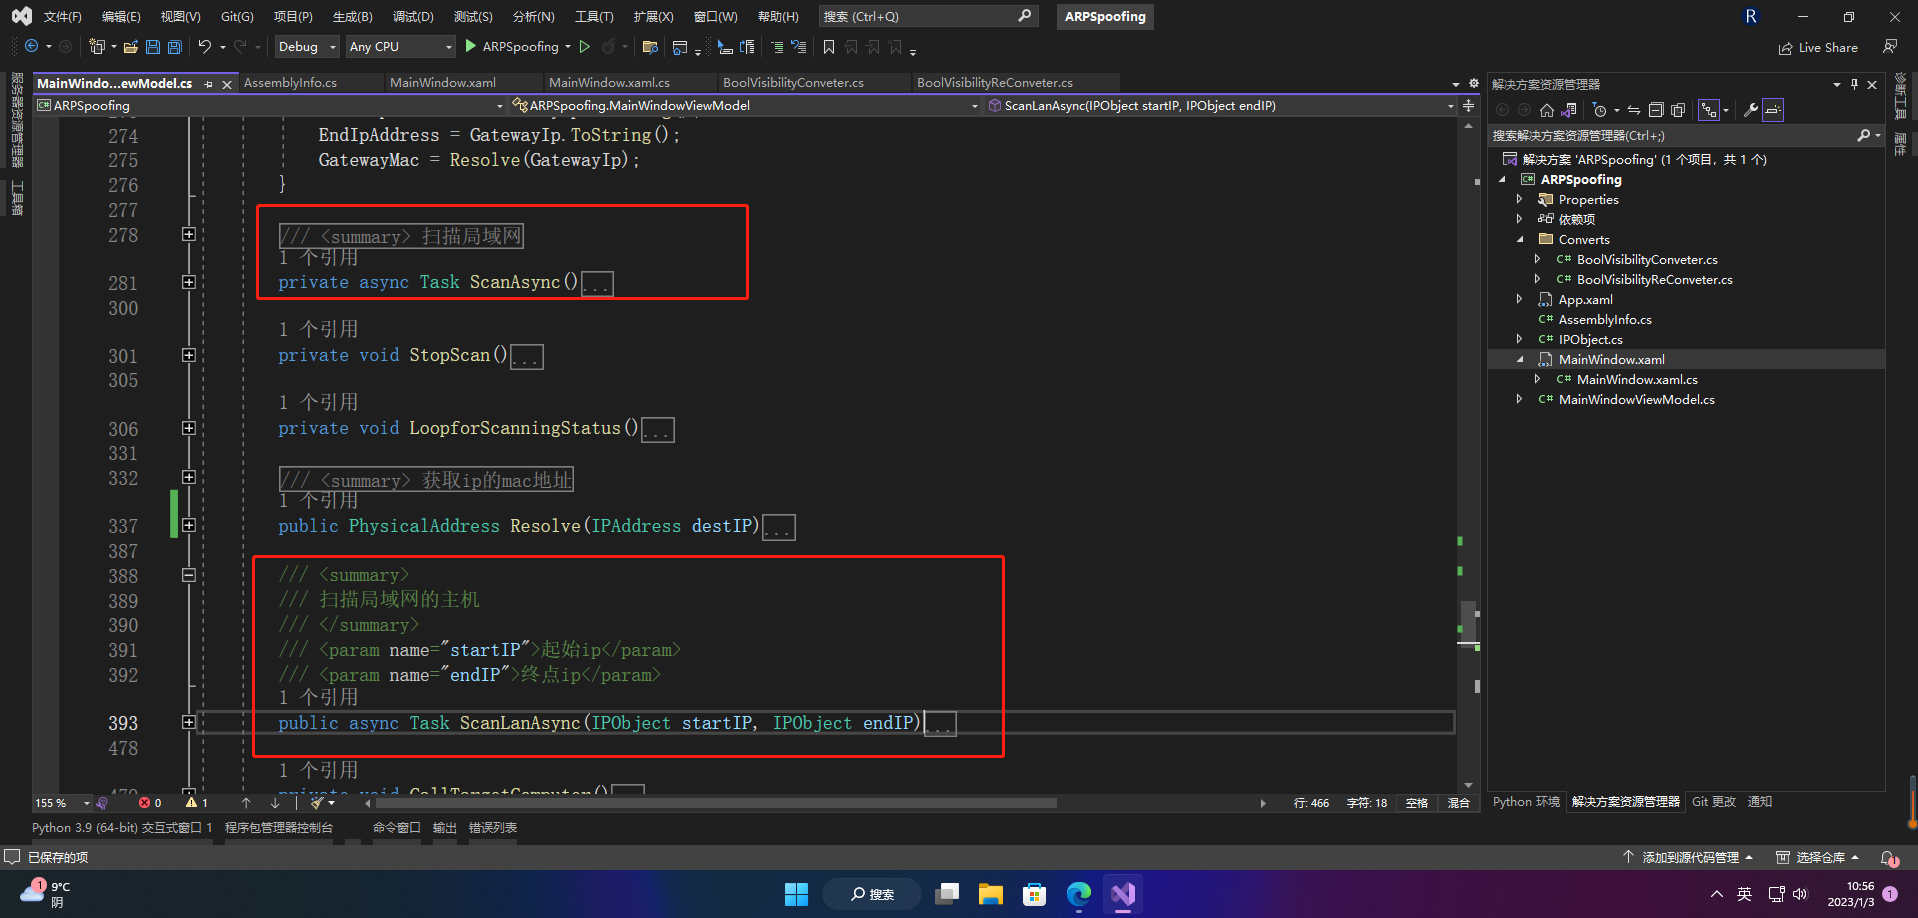Undo the last edit
Image resolution: width=1918 pixels, height=918 pixels.
tap(205, 46)
